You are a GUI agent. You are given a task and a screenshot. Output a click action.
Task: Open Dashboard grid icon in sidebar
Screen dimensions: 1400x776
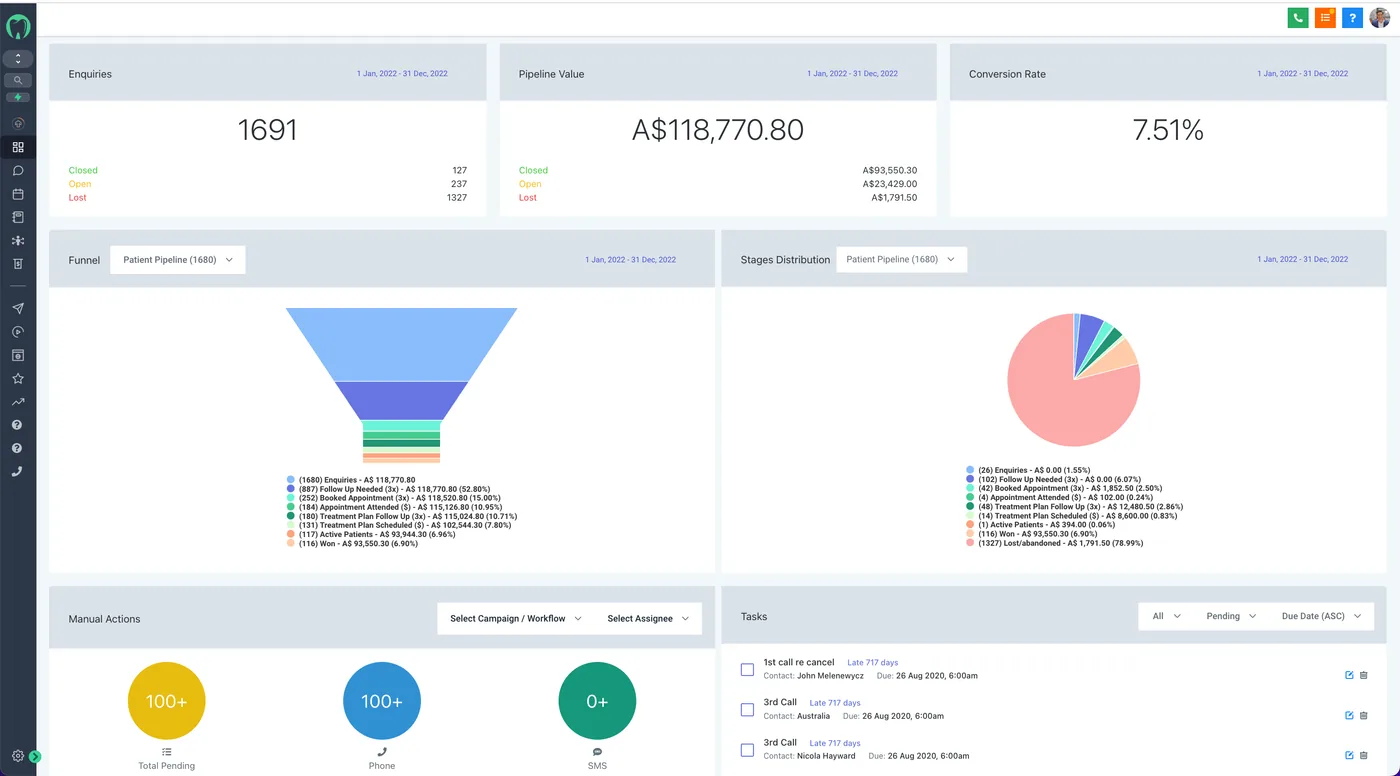click(18, 147)
